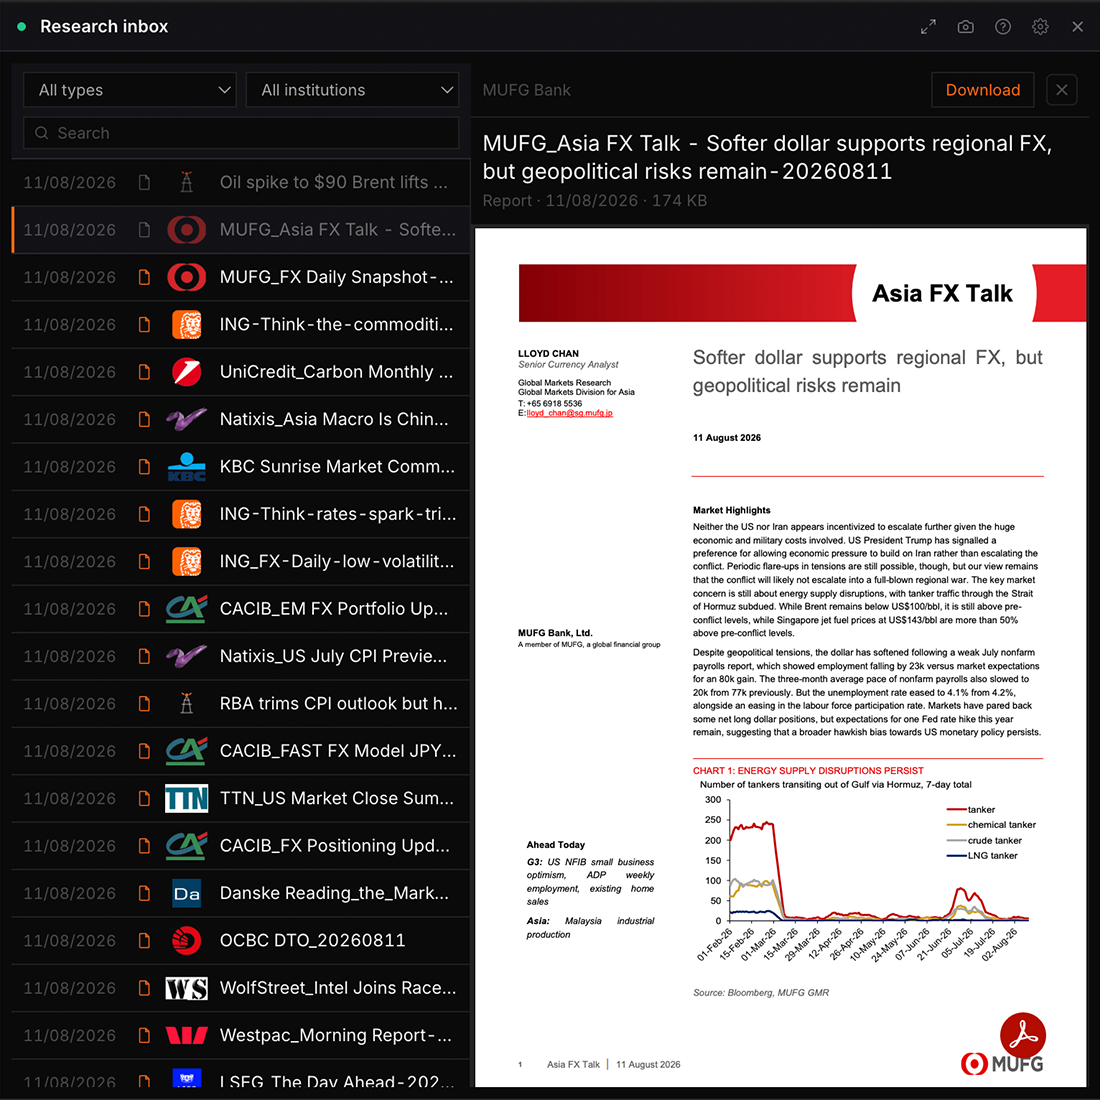Click the tanker traffic chart in PDF
Viewport: 1100px width, 1100px height.
point(867,877)
